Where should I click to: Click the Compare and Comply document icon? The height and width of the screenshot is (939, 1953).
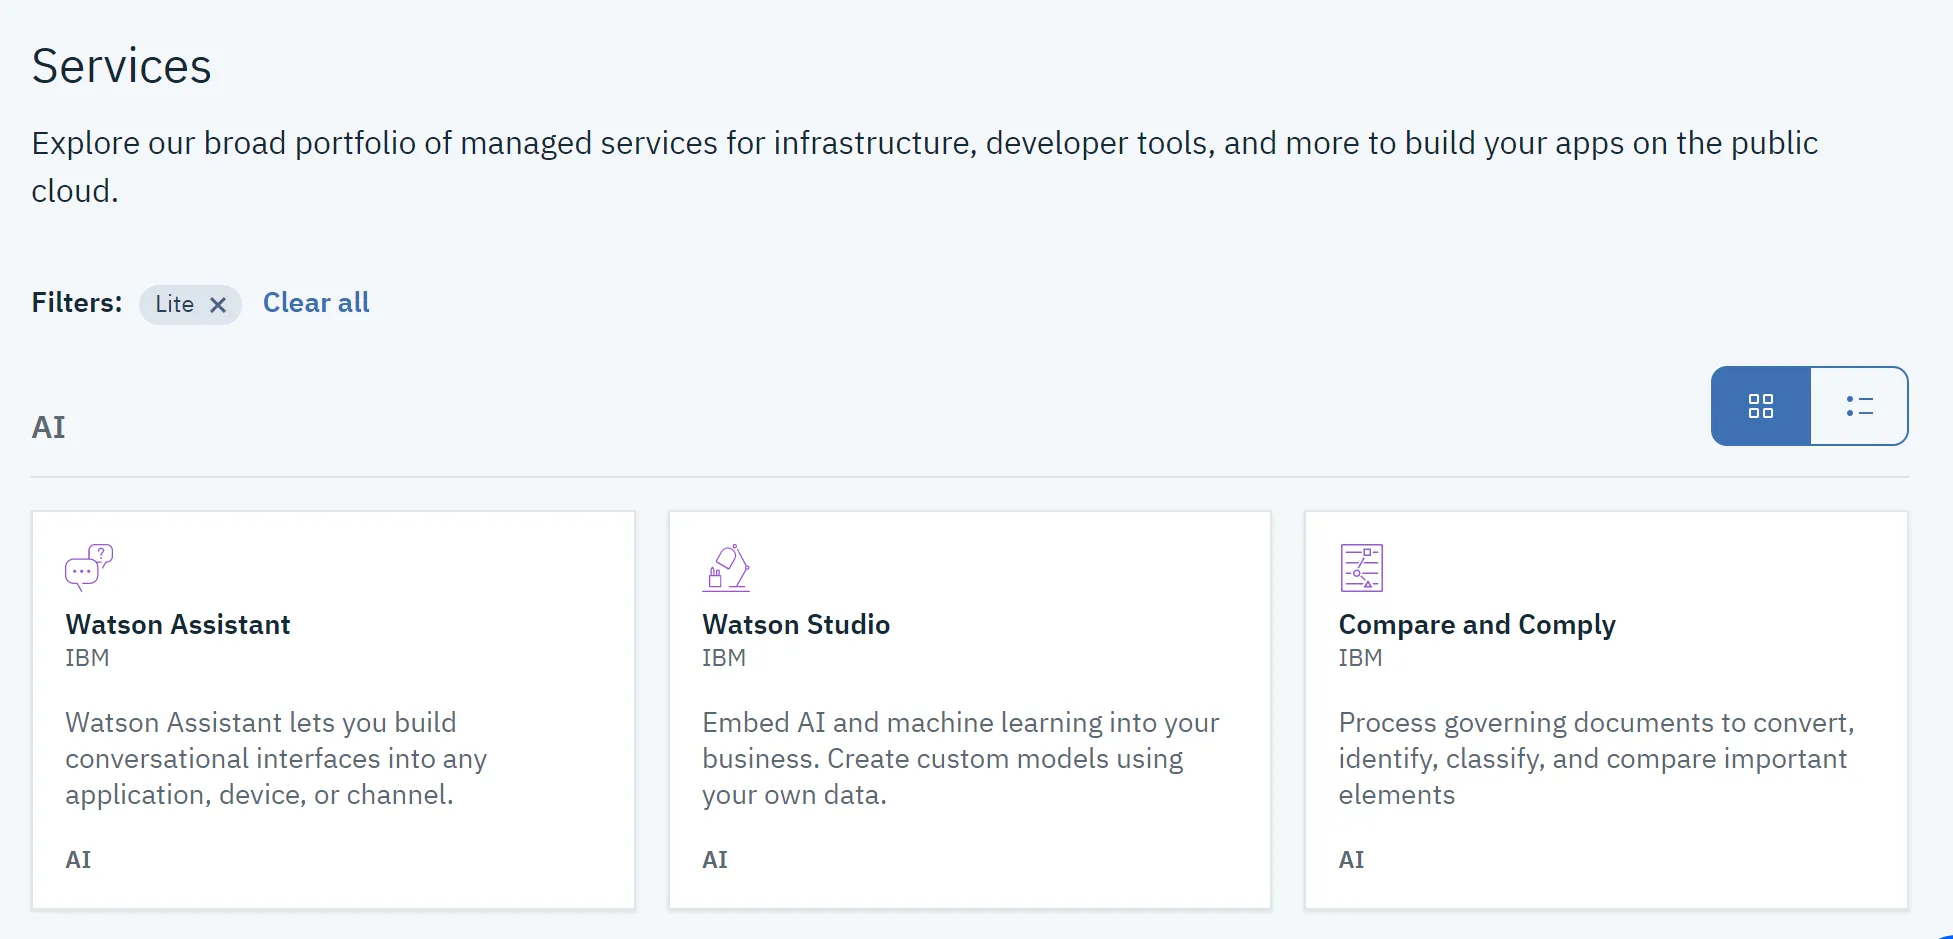[1362, 567]
